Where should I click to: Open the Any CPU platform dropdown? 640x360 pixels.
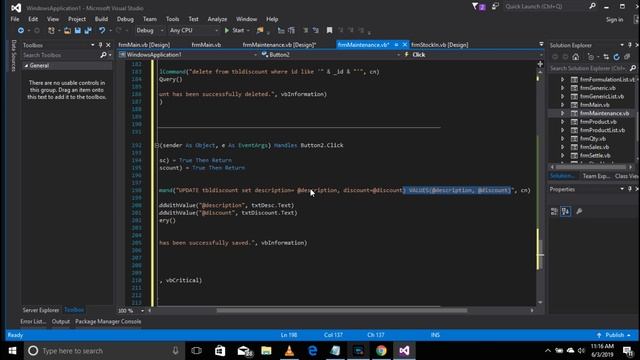[x=194, y=31]
